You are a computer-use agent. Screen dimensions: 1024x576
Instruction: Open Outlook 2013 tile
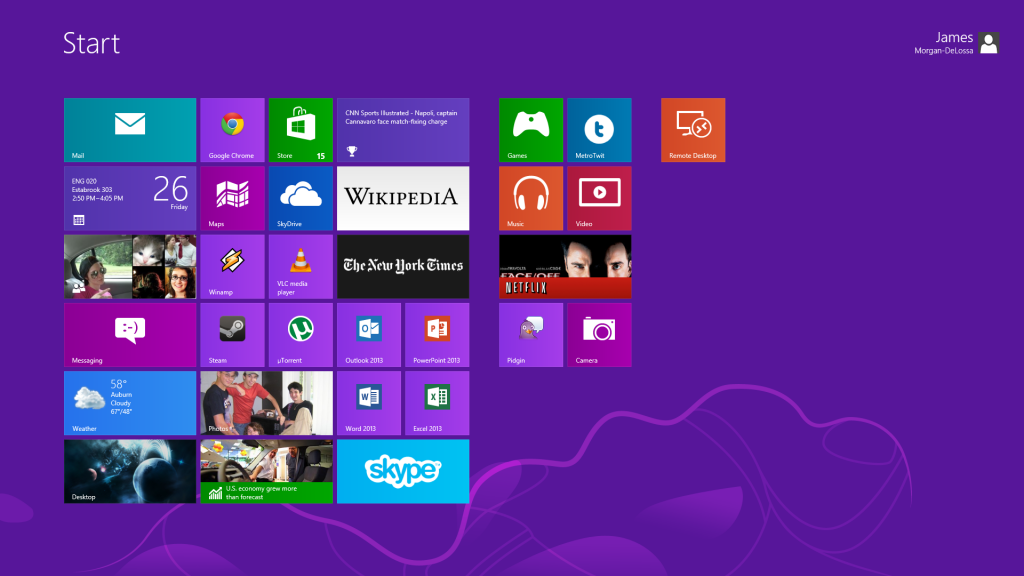[369, 335]
